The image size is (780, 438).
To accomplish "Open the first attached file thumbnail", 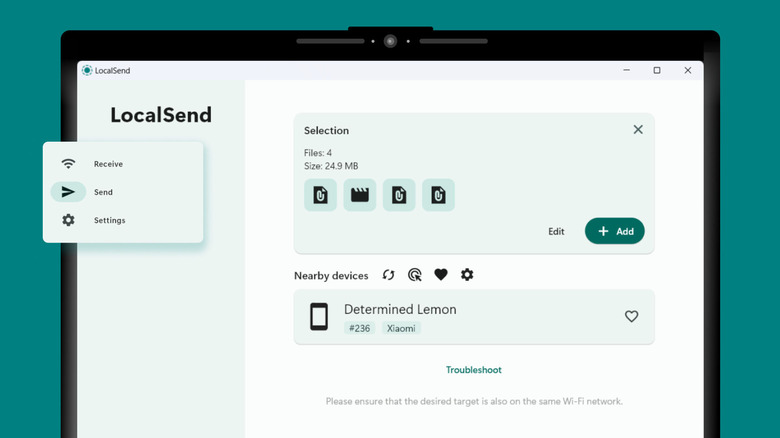I will tap(320, 195).
